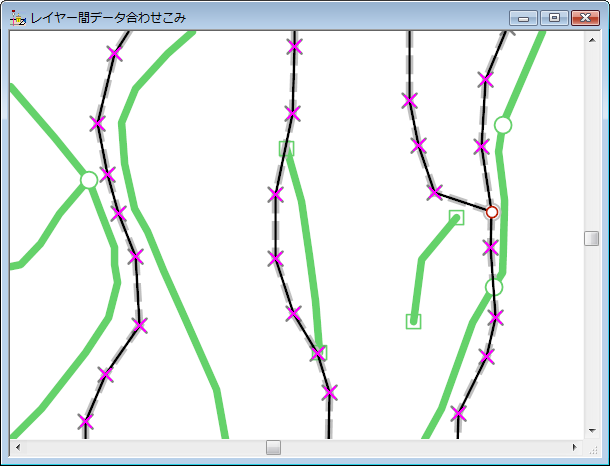Click the vertical scrollbar down arrow

592,431
